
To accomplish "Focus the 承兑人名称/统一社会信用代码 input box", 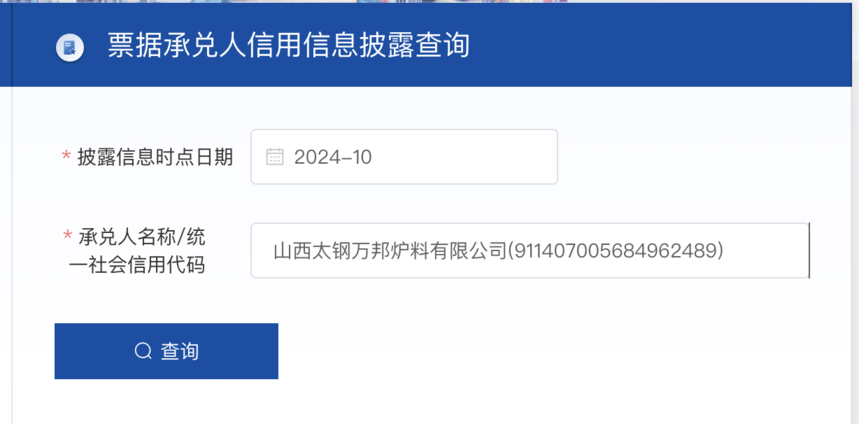I will pyautogui.click(x=530, y=250).
